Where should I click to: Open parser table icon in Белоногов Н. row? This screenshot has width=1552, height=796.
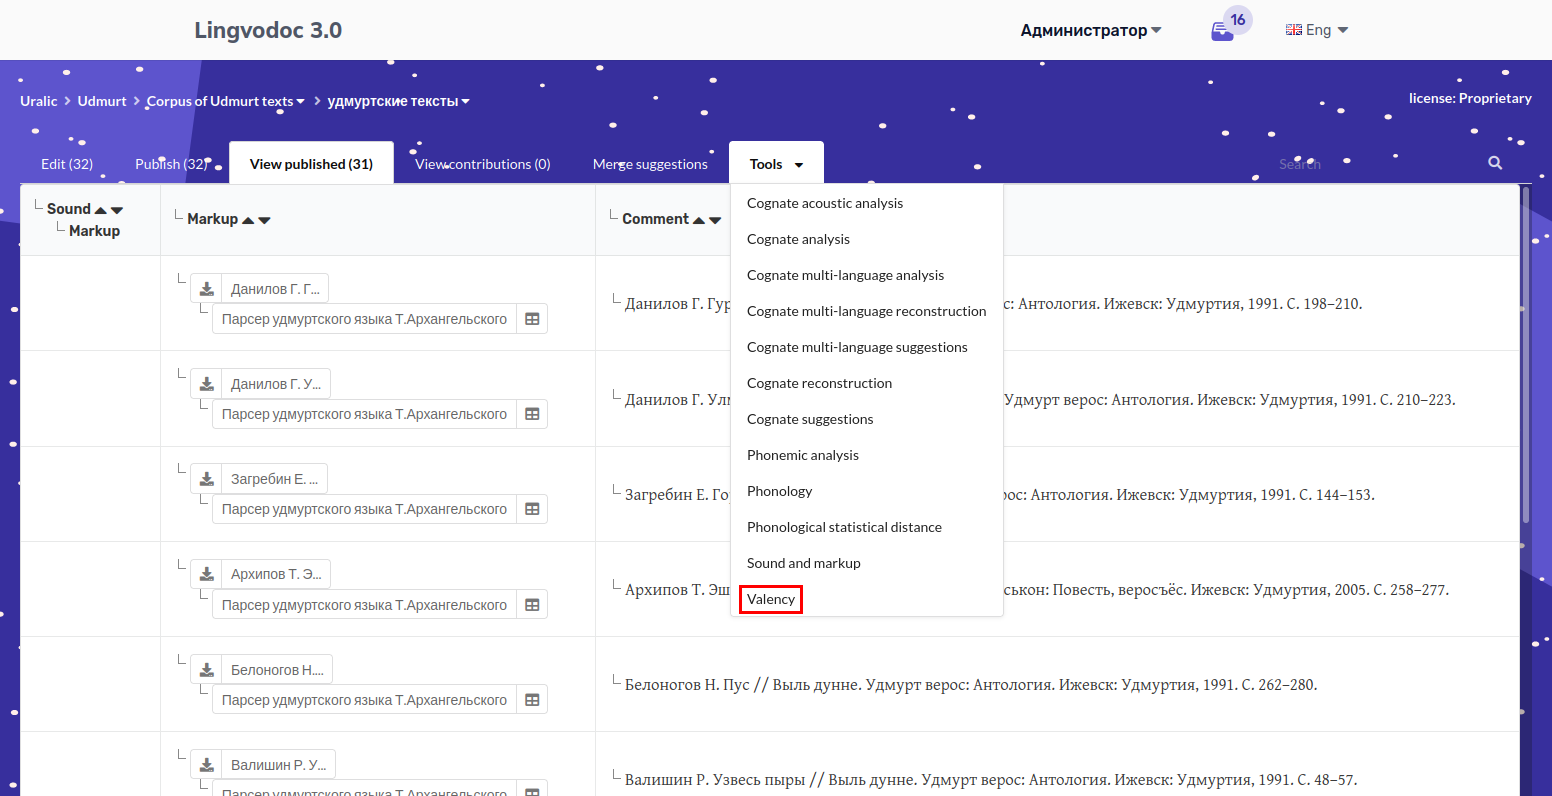click(532, 700)
